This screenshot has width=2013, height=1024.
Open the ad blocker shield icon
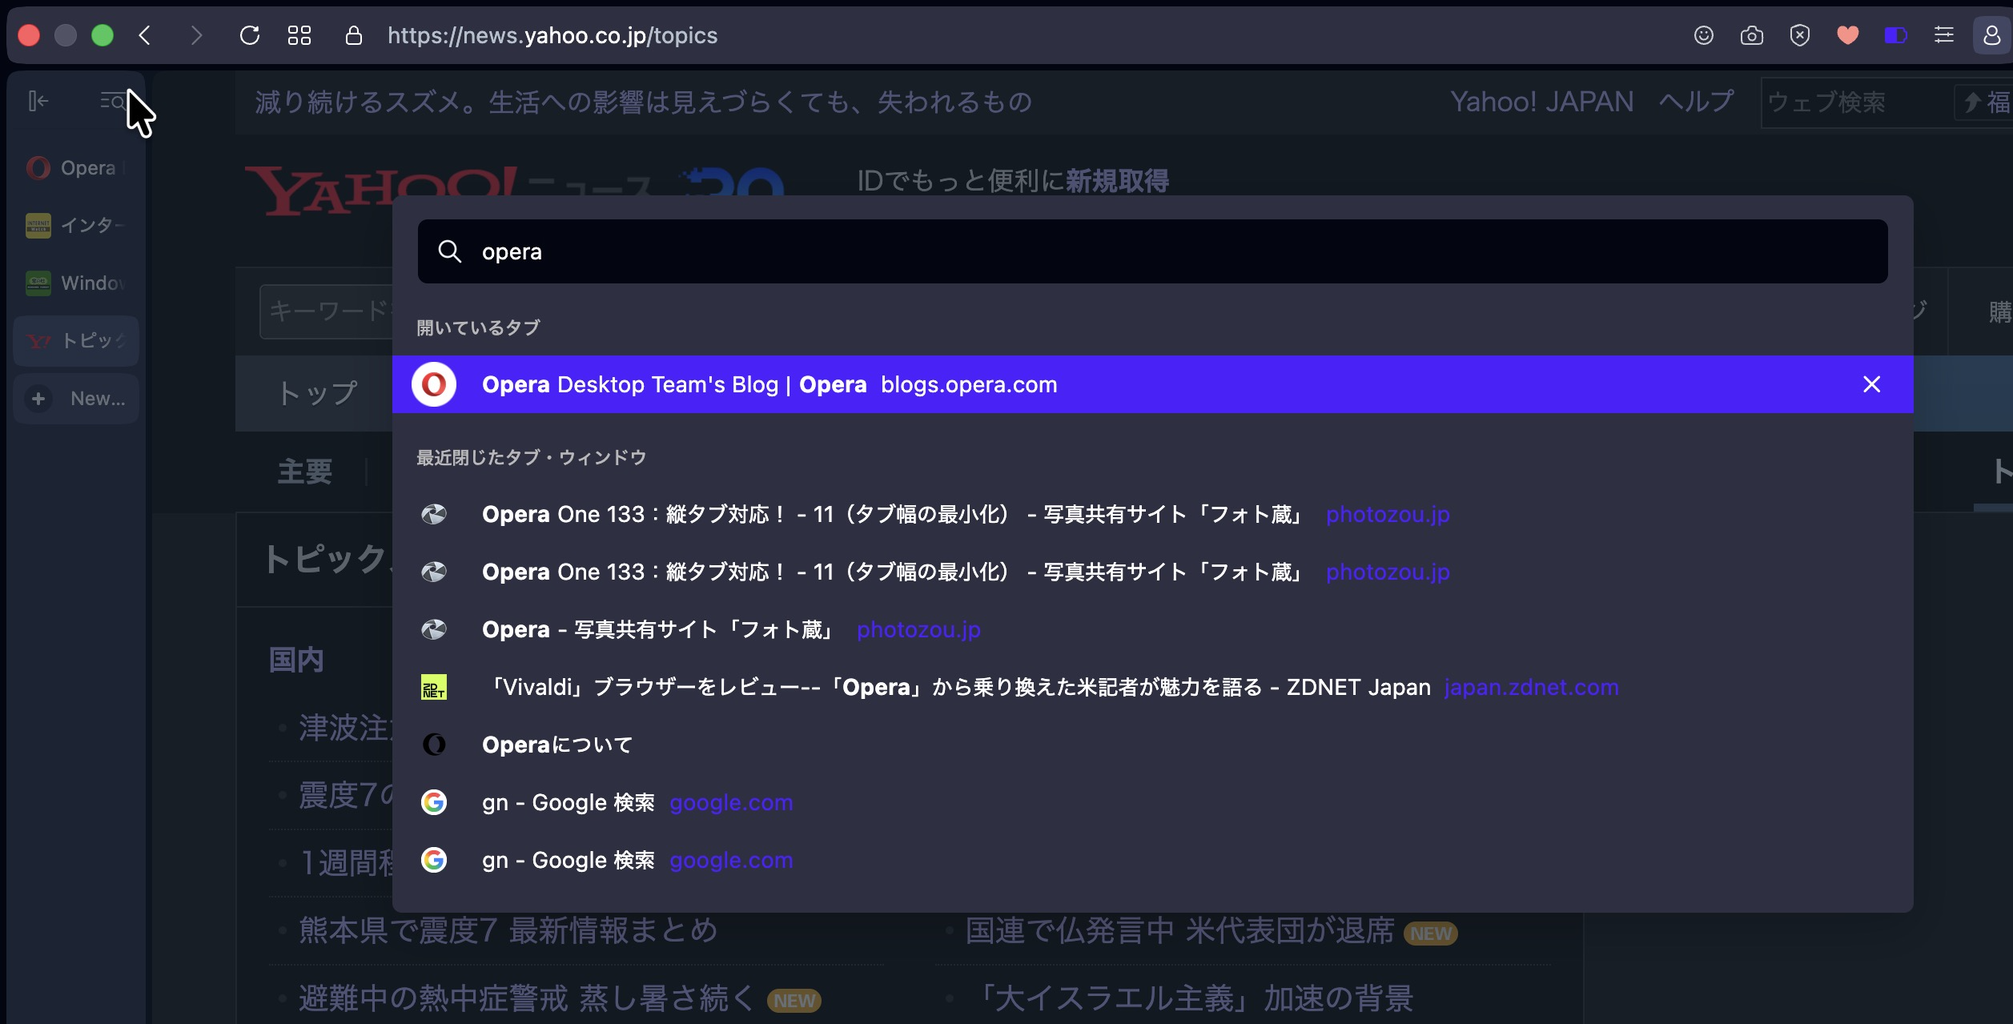pyautogui.click(x=1800, y=36)
